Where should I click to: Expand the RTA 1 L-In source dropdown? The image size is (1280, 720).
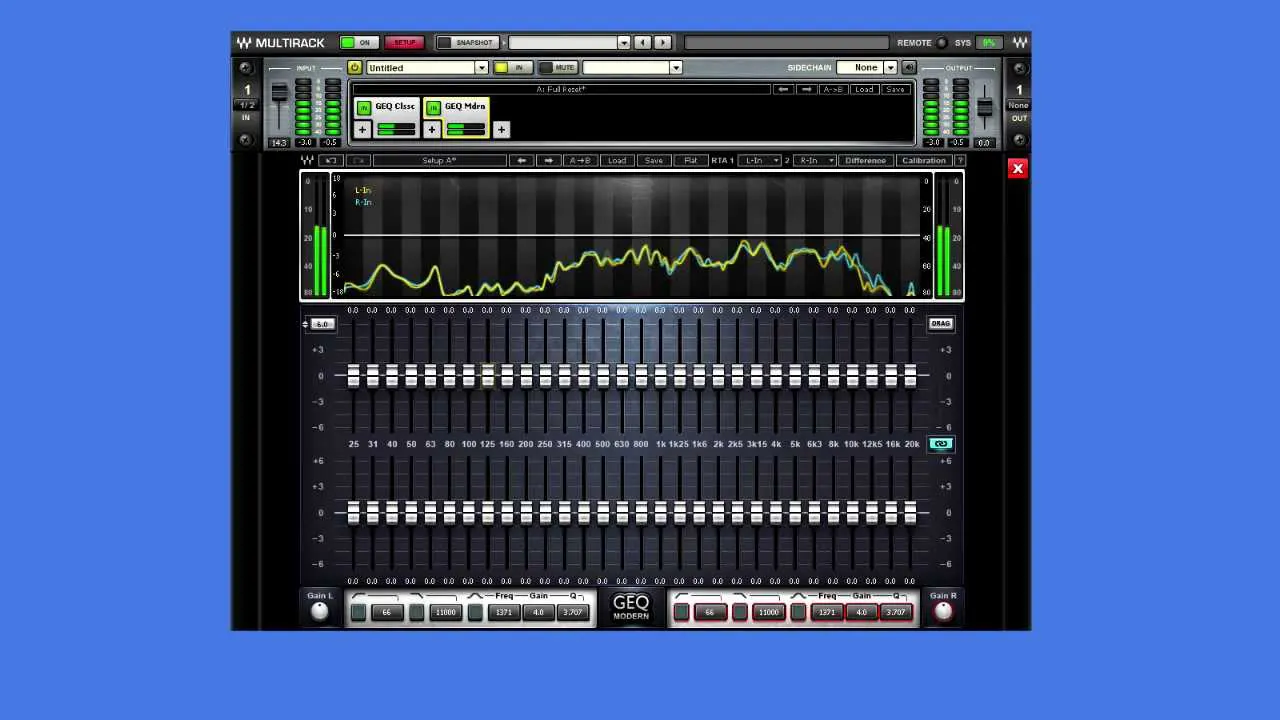773,161
